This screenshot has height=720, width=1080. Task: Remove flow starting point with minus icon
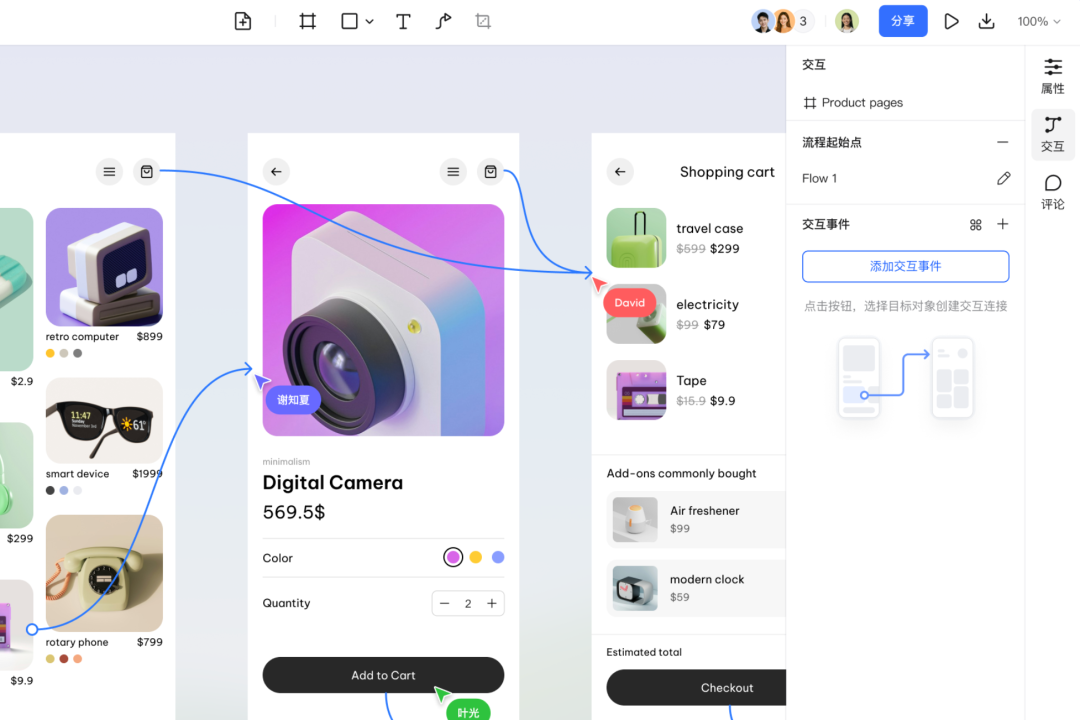(1002, 142)
